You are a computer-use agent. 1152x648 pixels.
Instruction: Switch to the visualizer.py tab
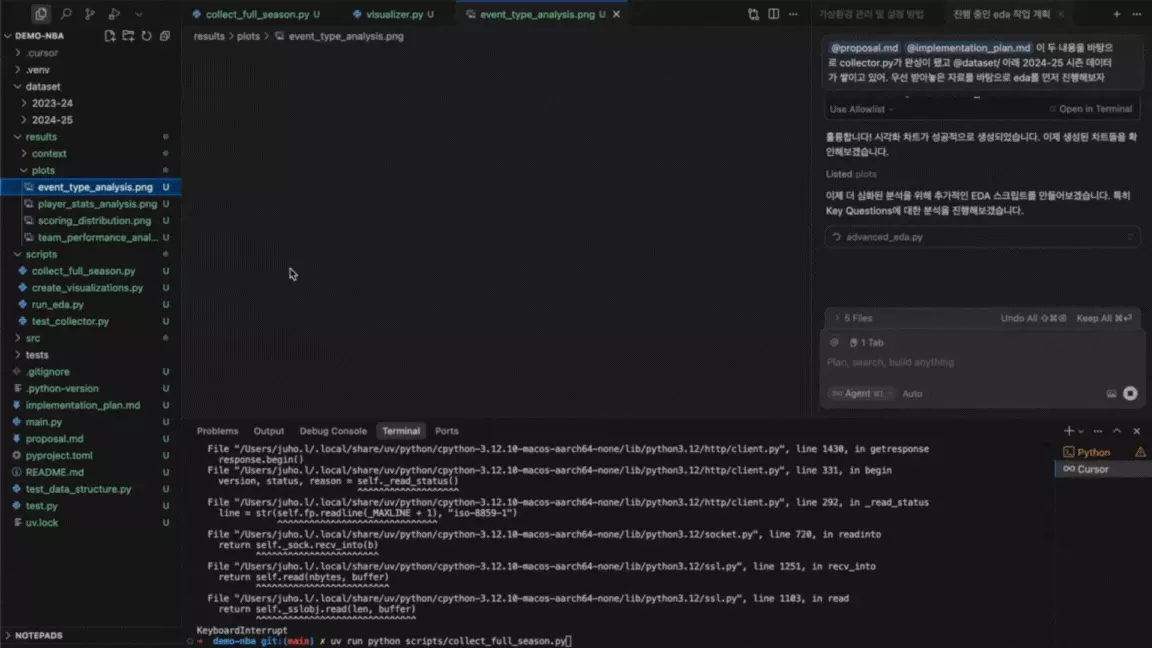(394, 14)
